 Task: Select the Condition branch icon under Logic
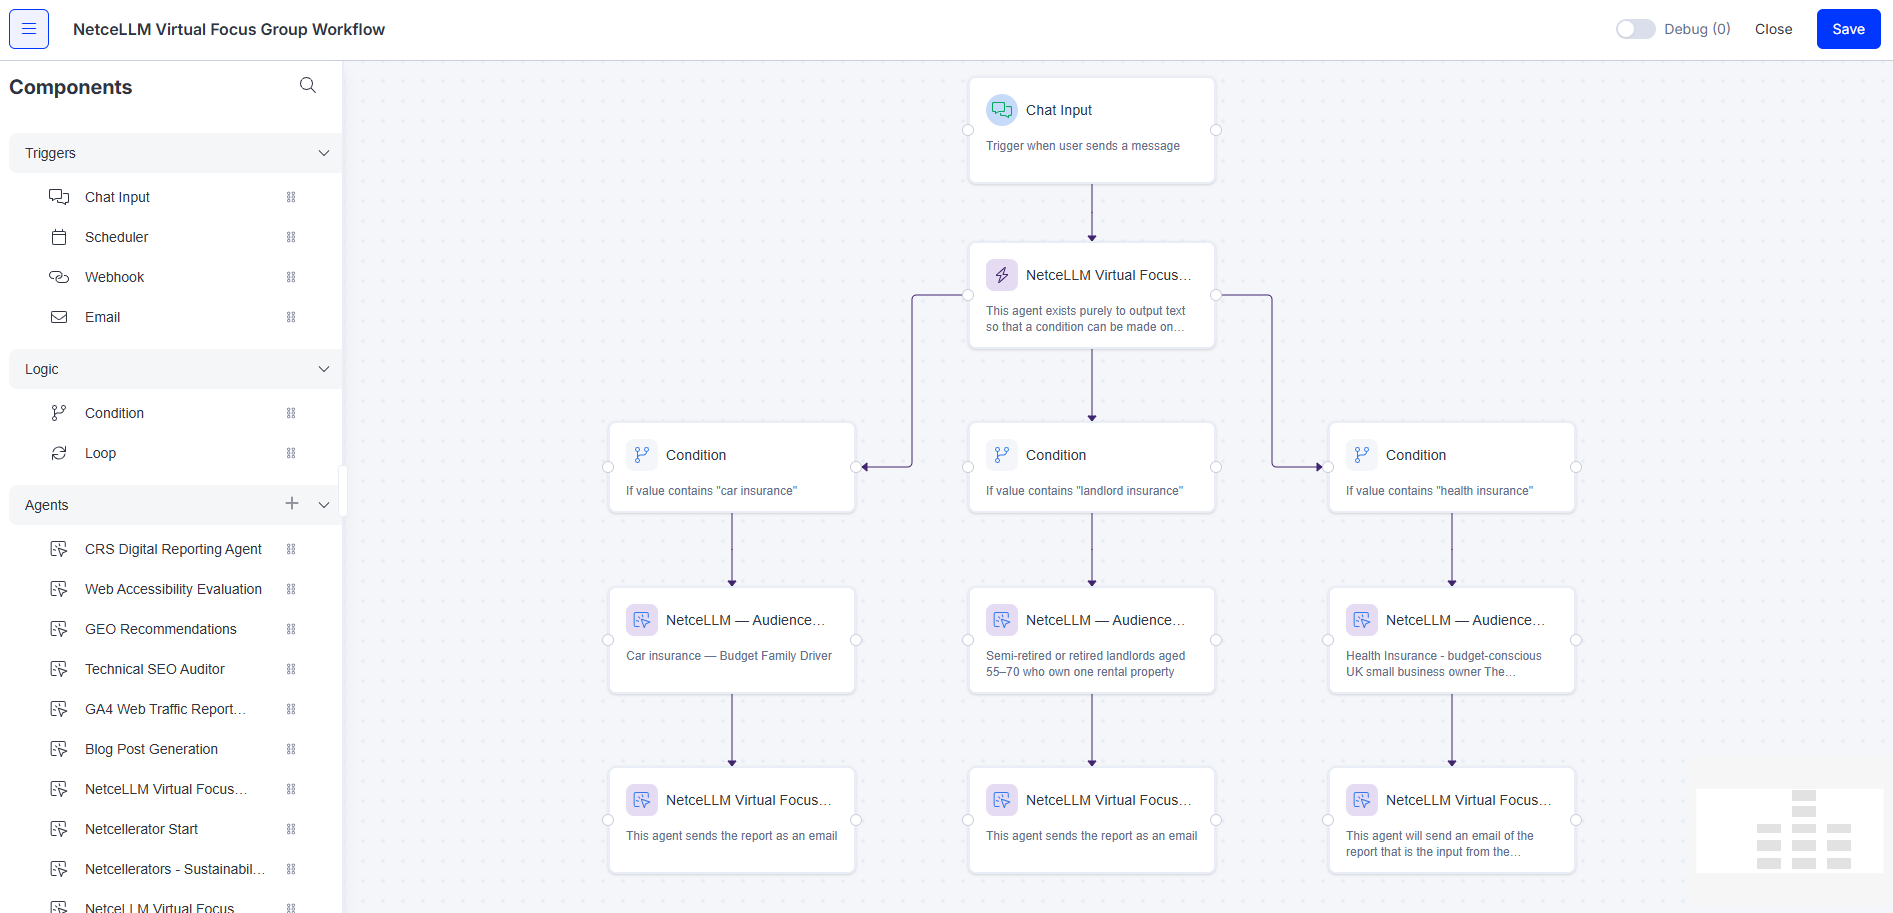pyautogui.click(x=59, y=412)
